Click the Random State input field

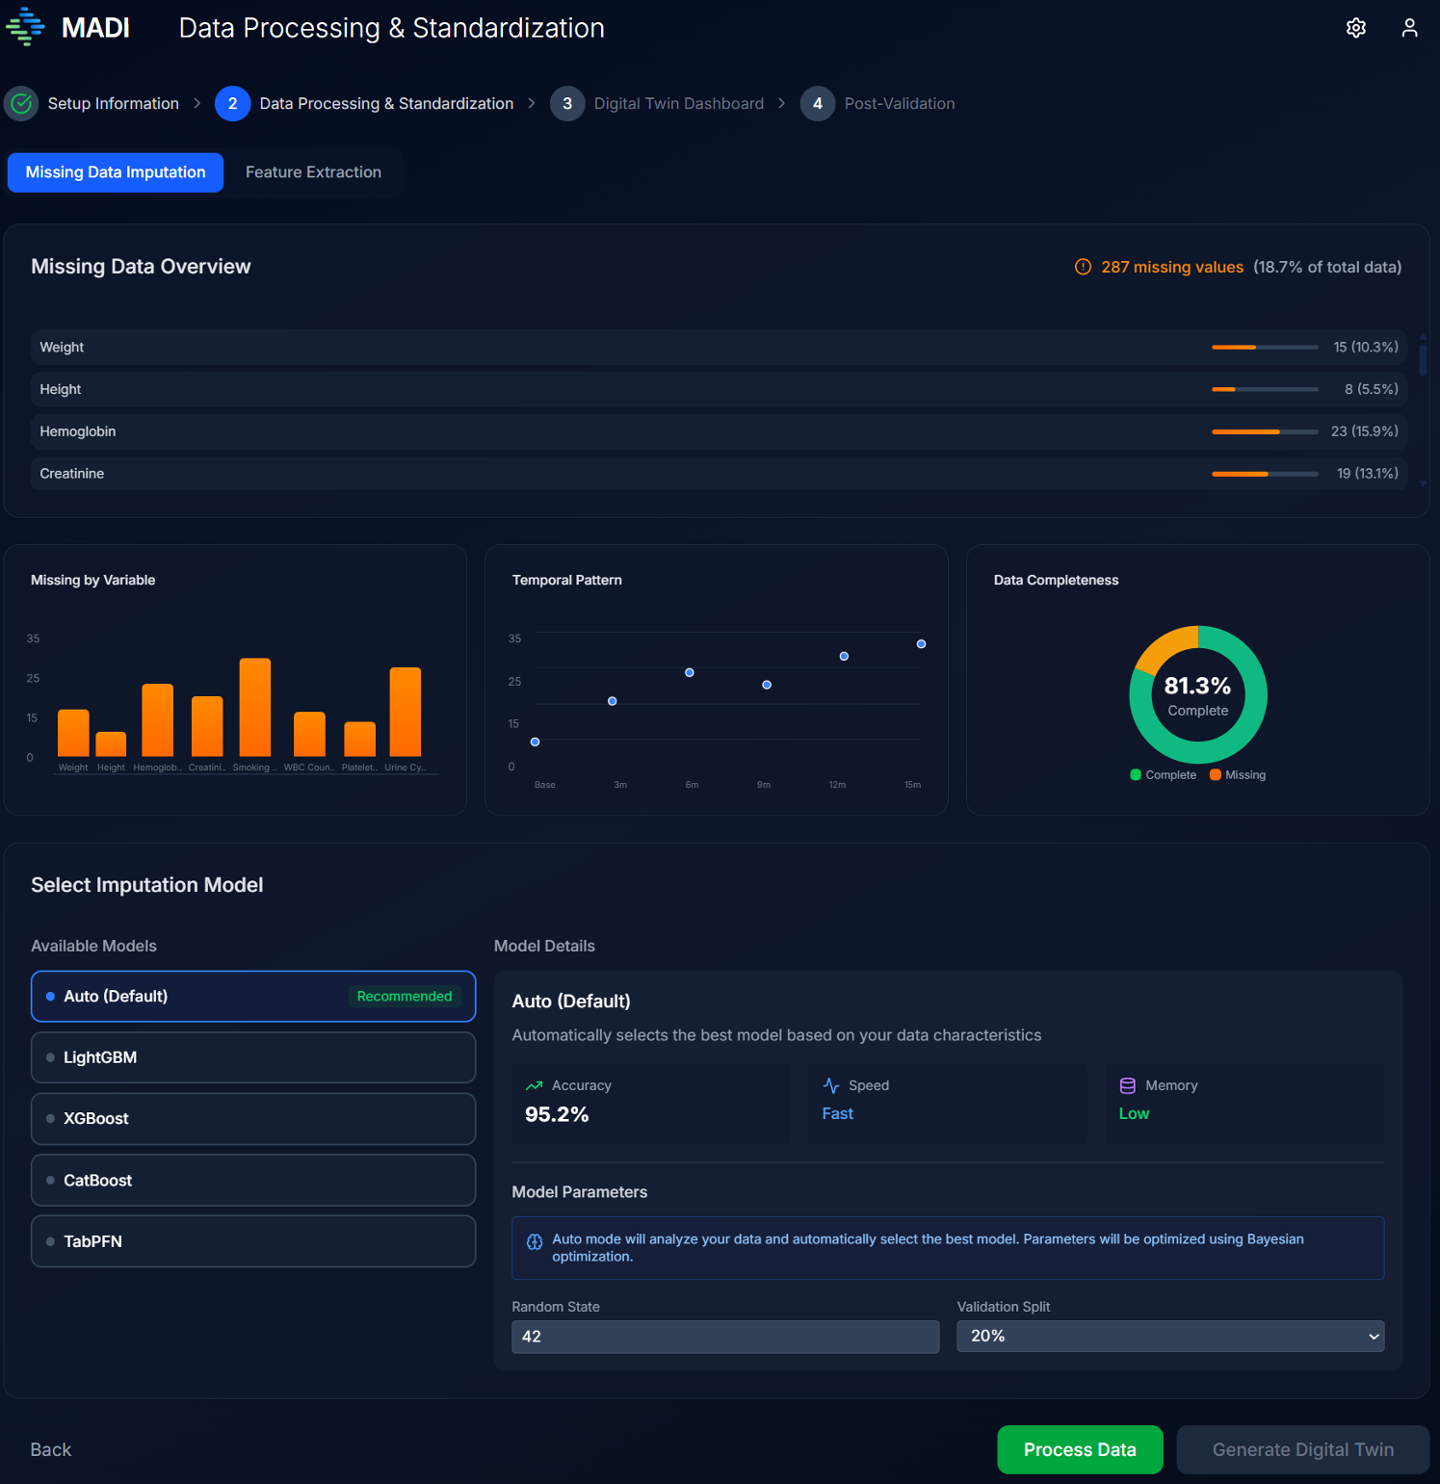(725, 1337)
